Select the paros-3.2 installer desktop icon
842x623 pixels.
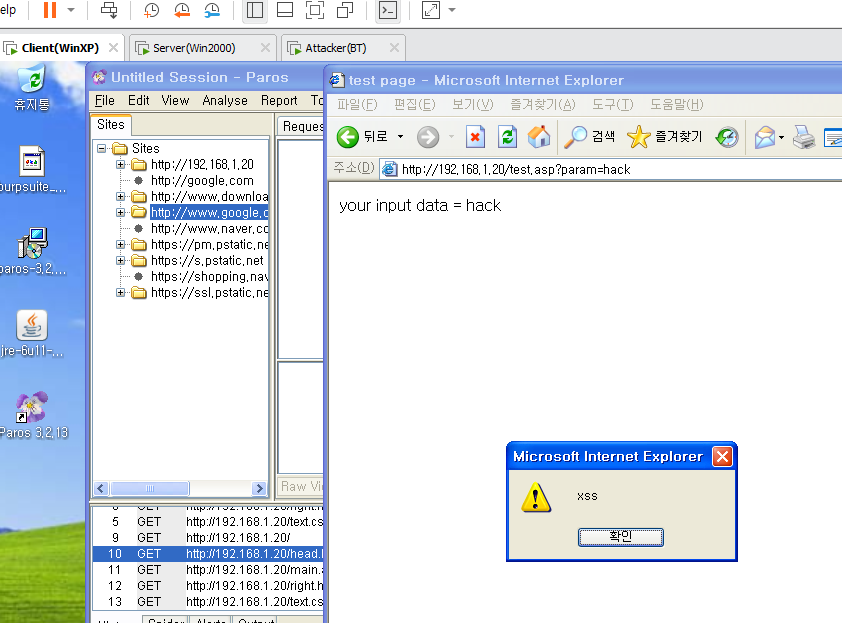coord(32,251)
